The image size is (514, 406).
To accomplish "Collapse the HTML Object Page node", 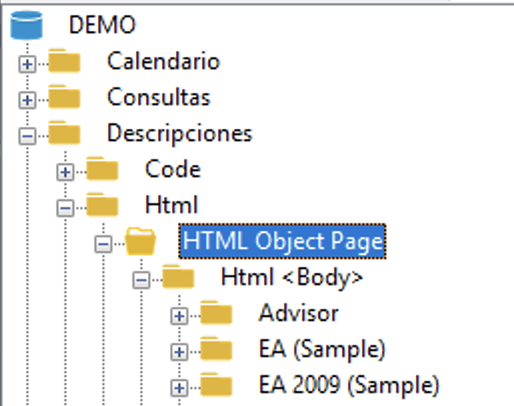I will (103, 244).
